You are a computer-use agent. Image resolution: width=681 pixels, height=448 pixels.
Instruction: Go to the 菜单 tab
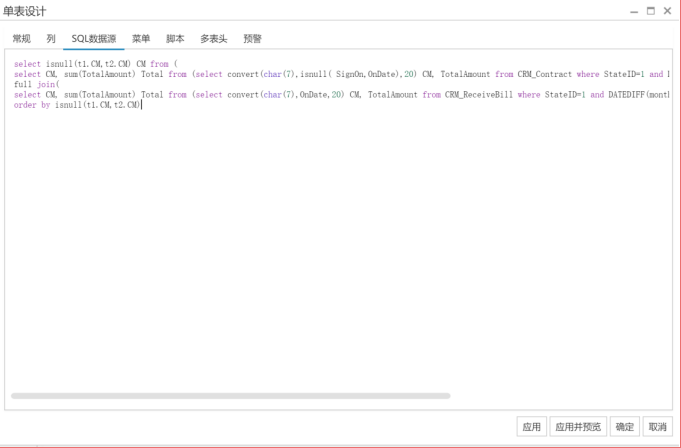point(141,39)
